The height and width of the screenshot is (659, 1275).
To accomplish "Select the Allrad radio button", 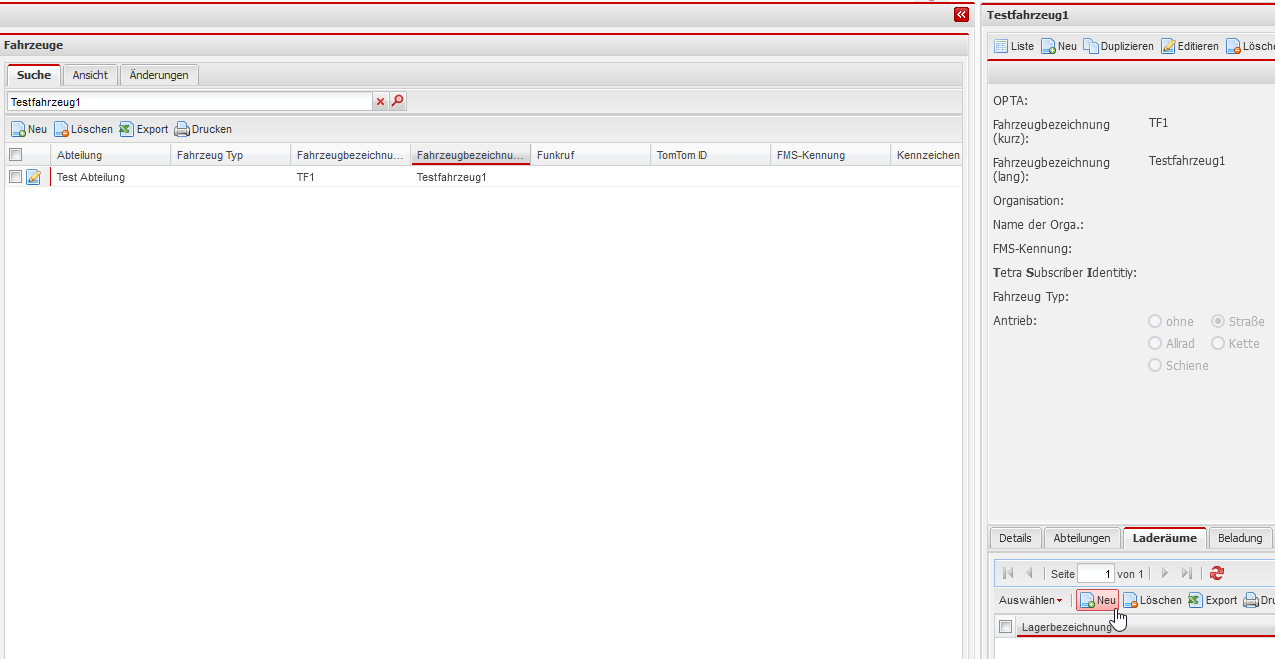I will coord(1155,344).
